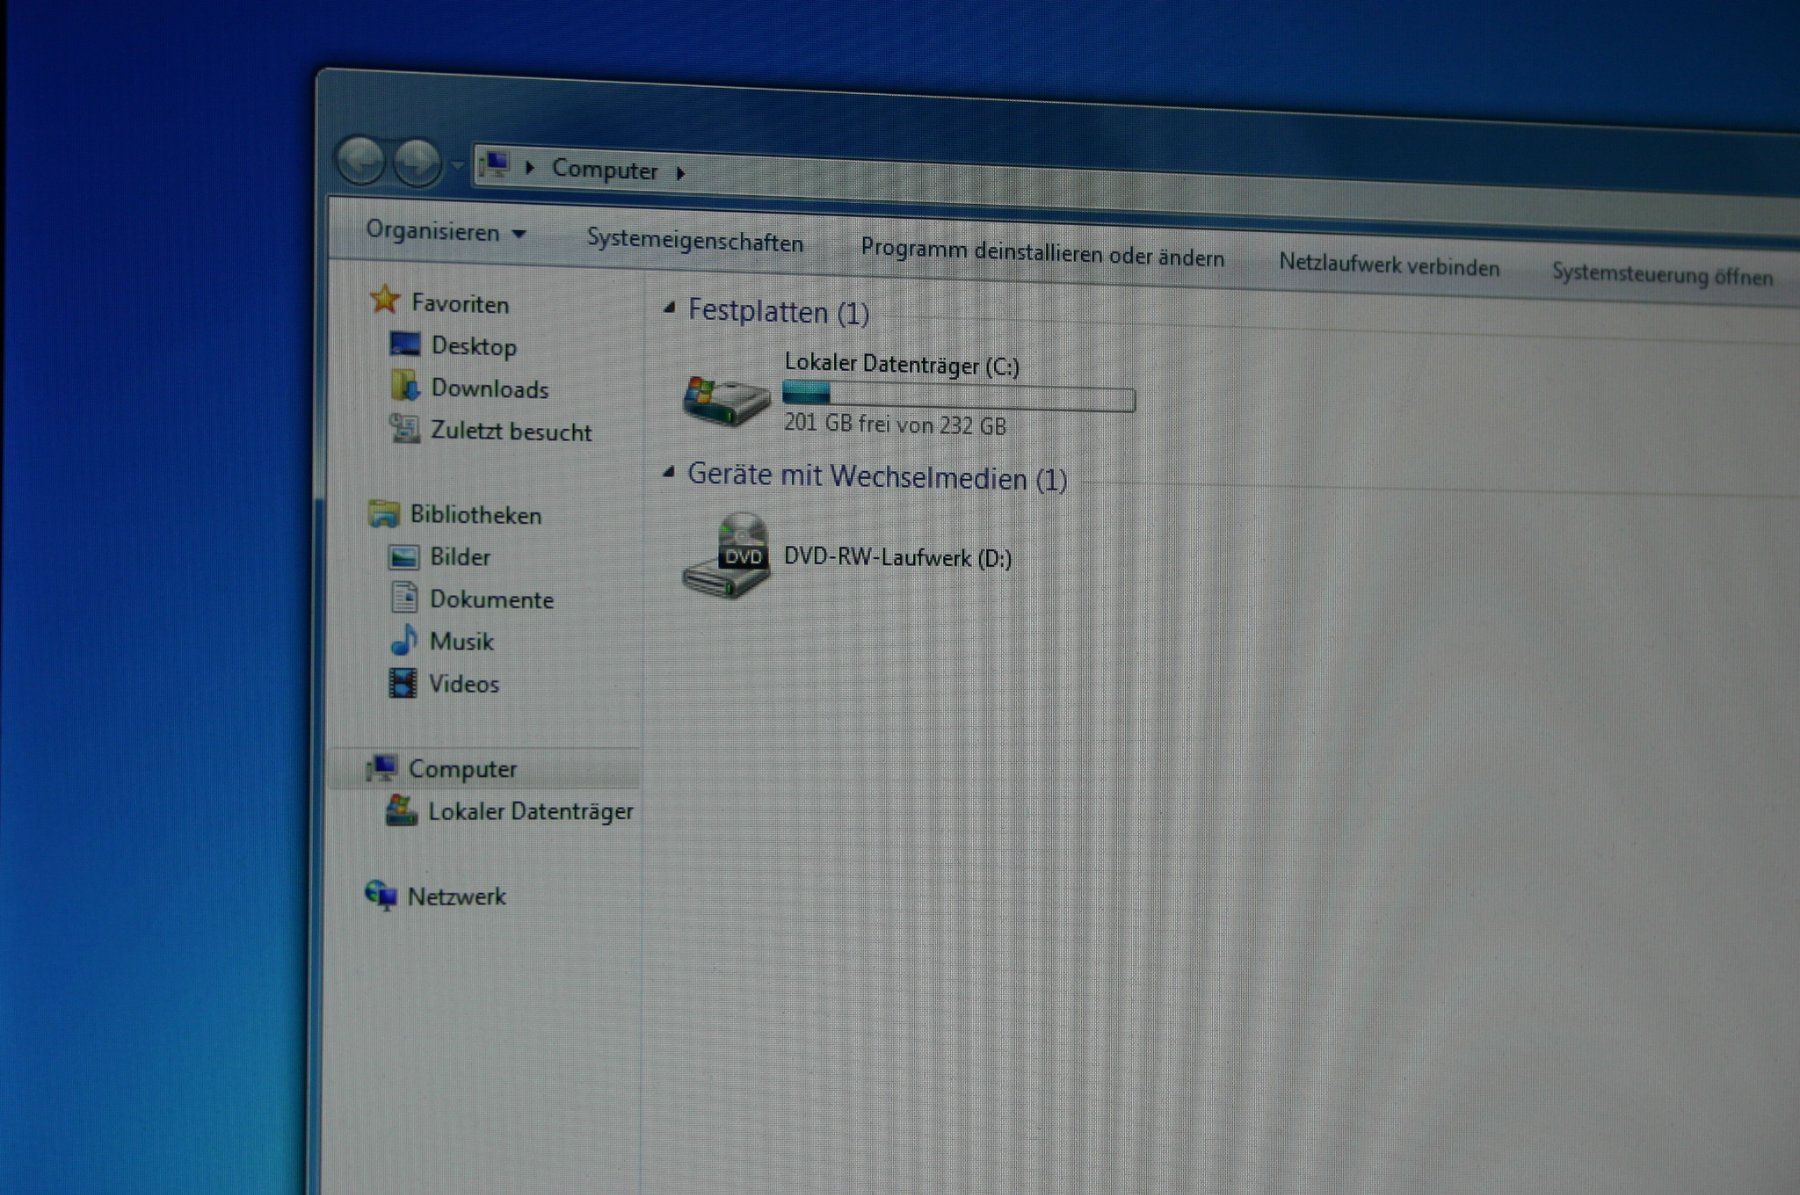Screen dimensions: 1800x1195
Task: Click the Desktop icon in Favoriten
Action: [x=404, y=344]
